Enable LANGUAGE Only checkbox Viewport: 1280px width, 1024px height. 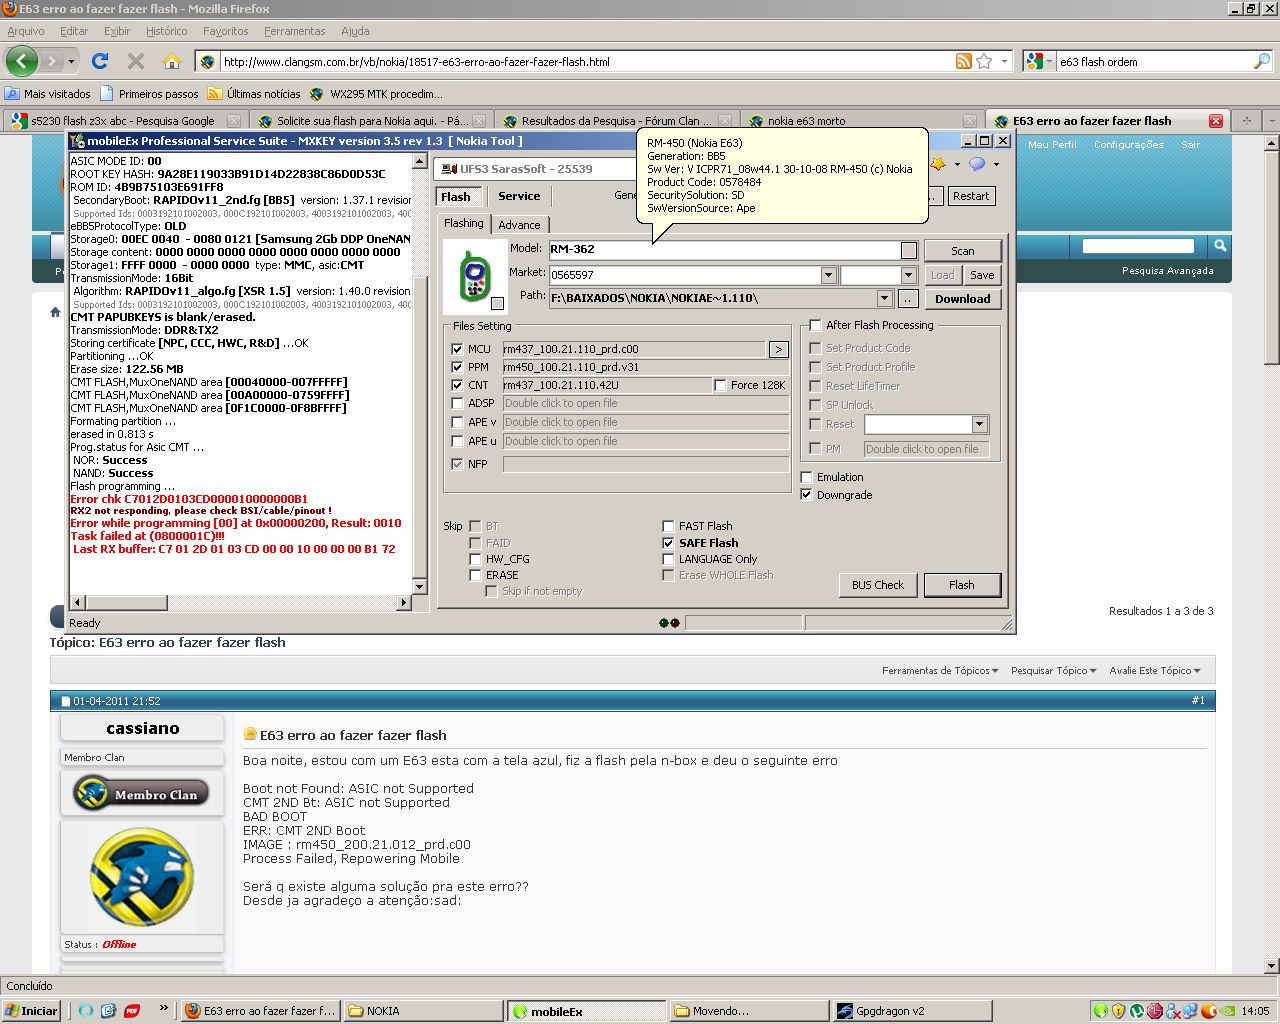pos(668,559)
